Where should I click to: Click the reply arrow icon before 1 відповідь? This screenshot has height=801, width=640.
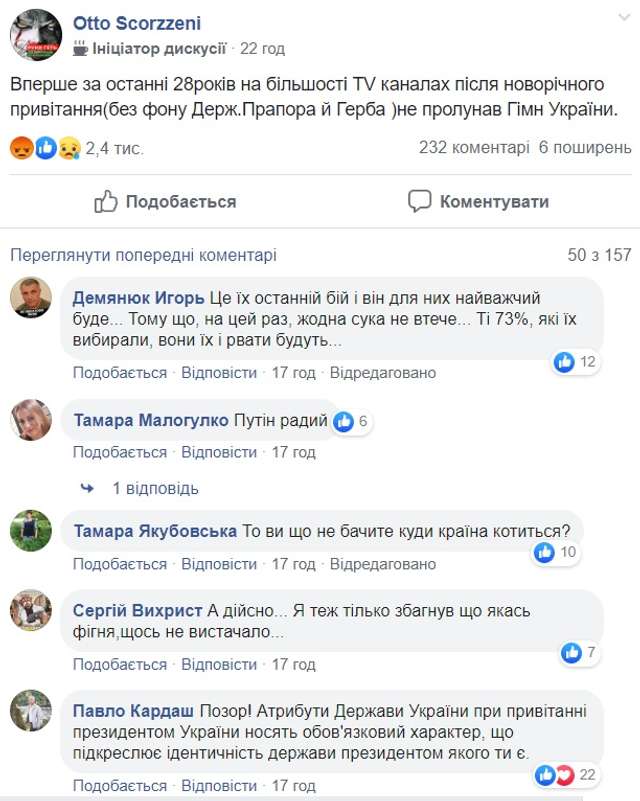[87, 488]
